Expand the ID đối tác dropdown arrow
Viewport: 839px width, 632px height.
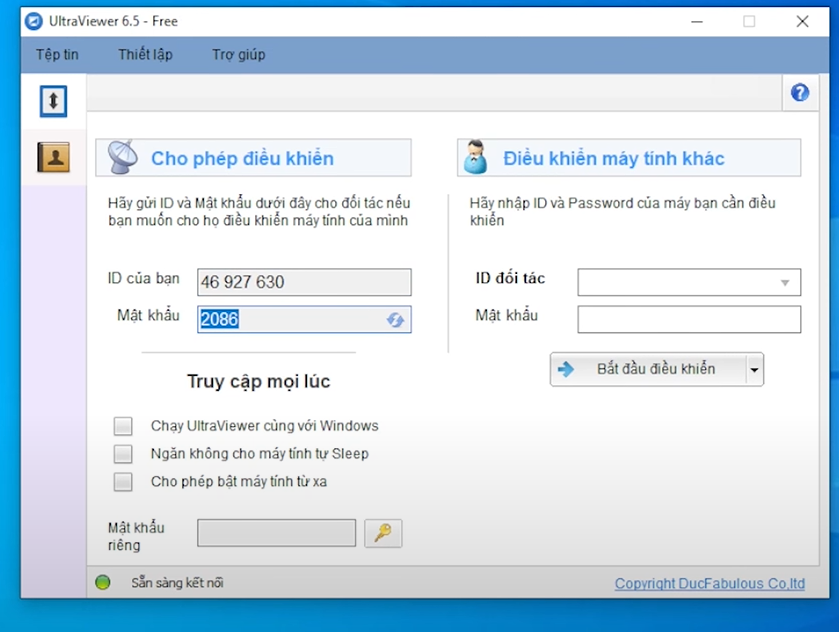pos(785,282)
